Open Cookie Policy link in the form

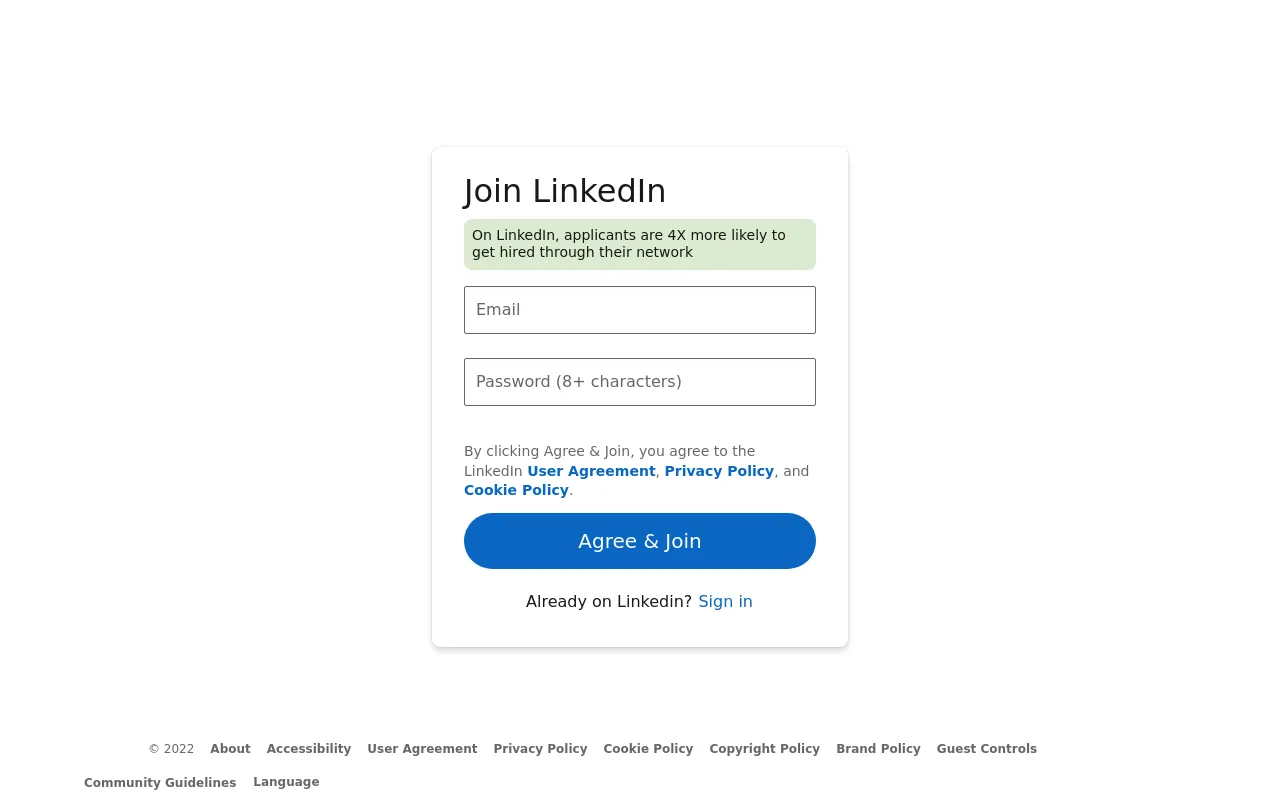click(516, 490)
